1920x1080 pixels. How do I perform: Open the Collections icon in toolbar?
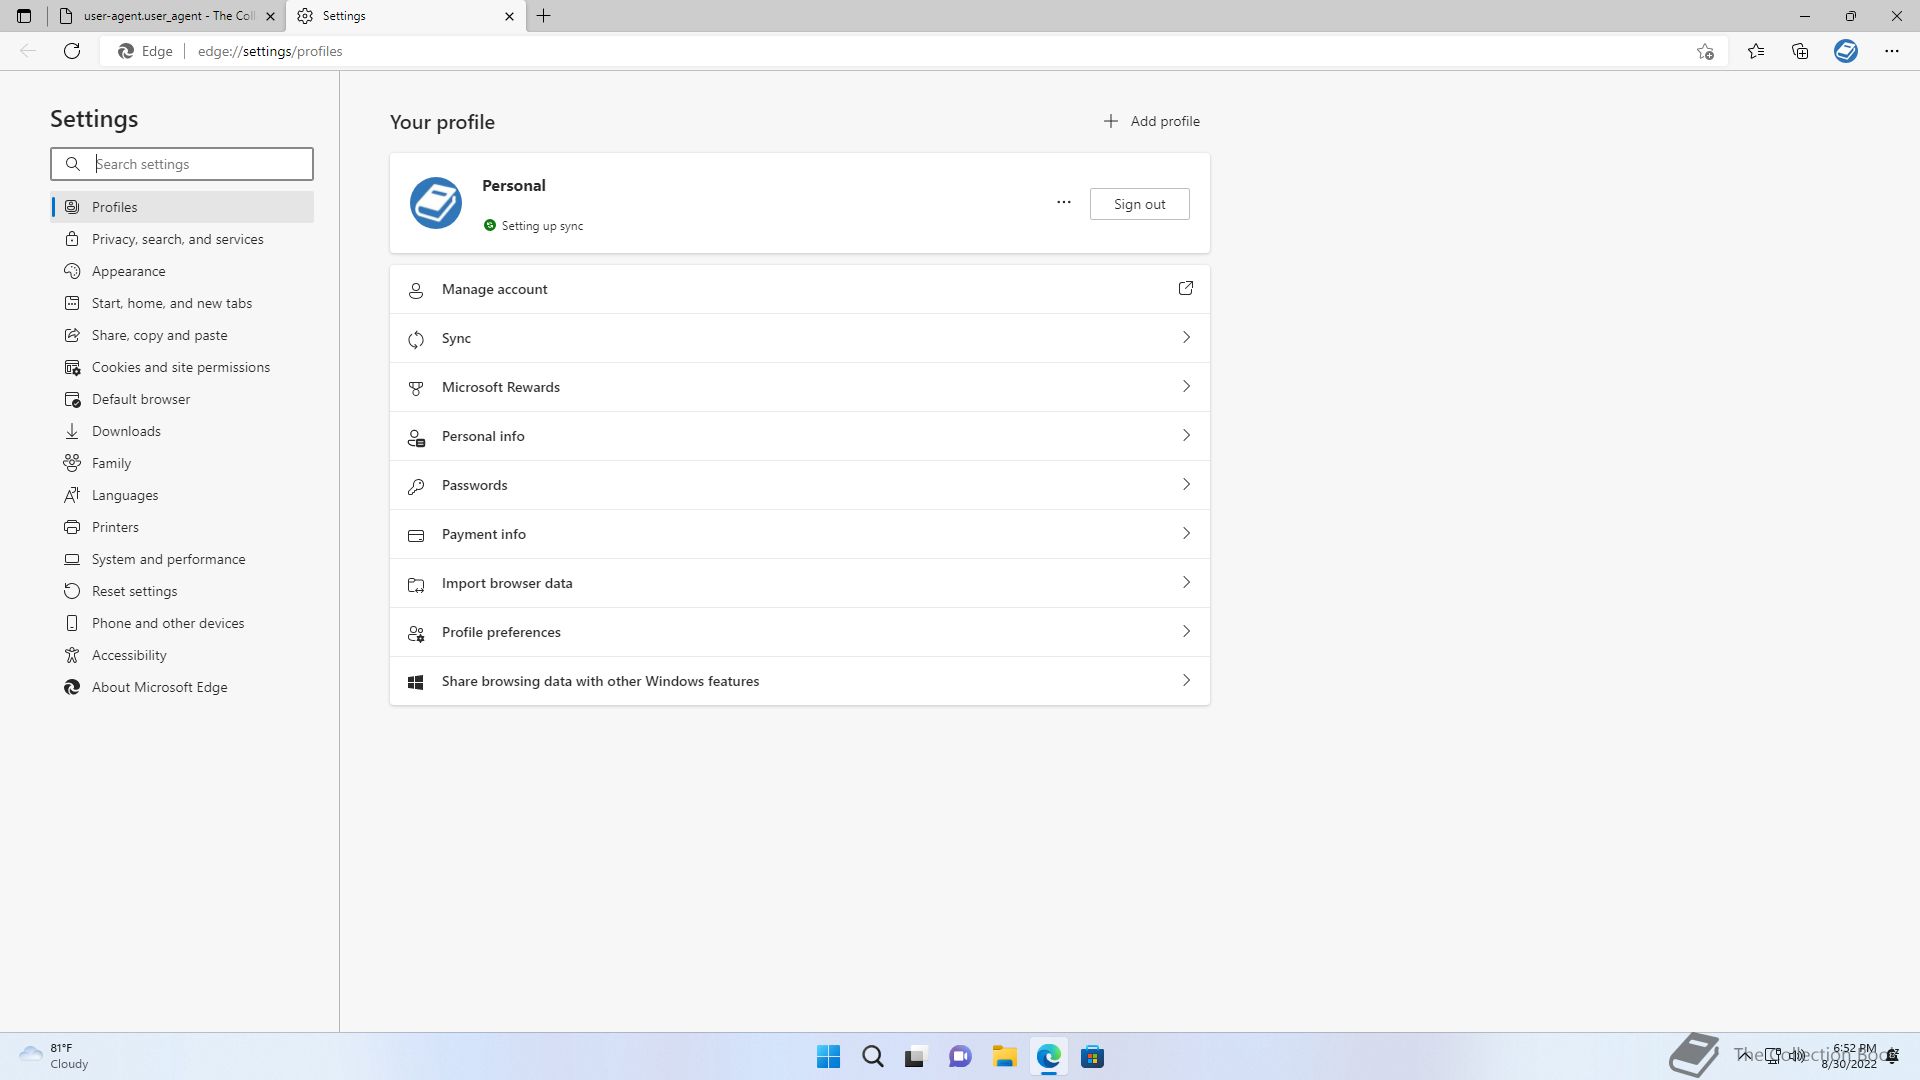[x=1800, y=51]
